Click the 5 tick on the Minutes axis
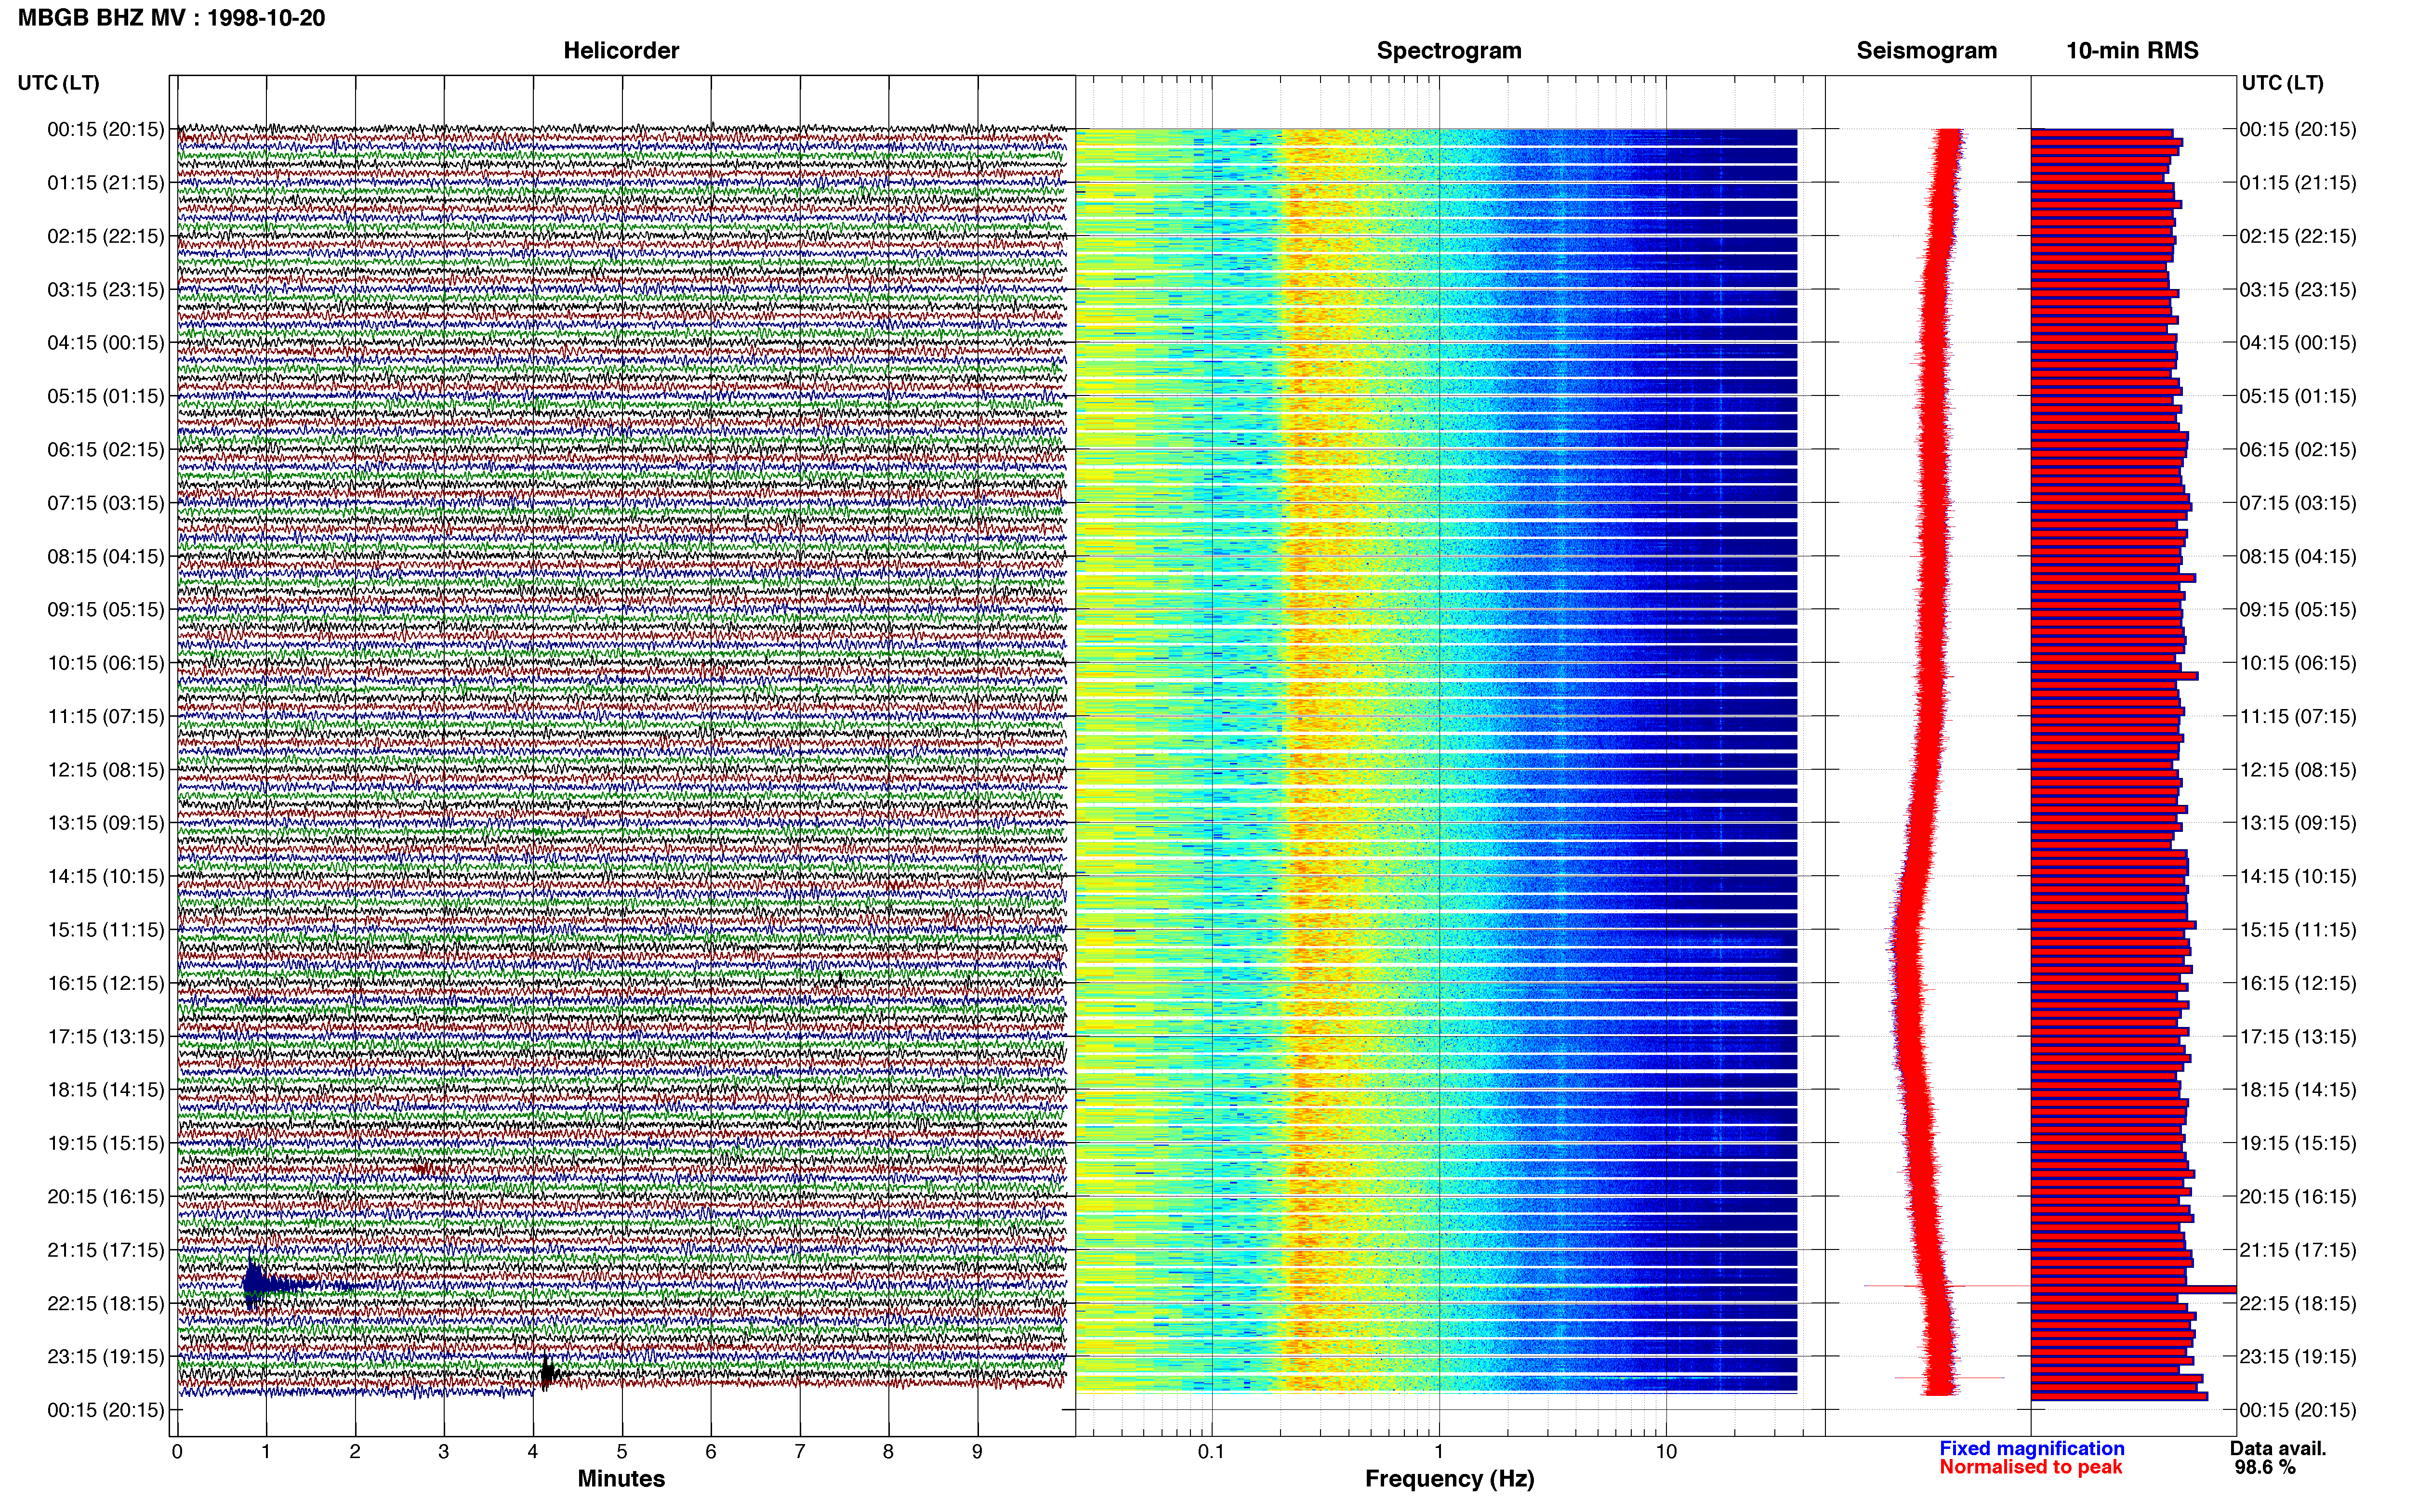This screenshot has height=1512, width=2418. (622, 1451)
